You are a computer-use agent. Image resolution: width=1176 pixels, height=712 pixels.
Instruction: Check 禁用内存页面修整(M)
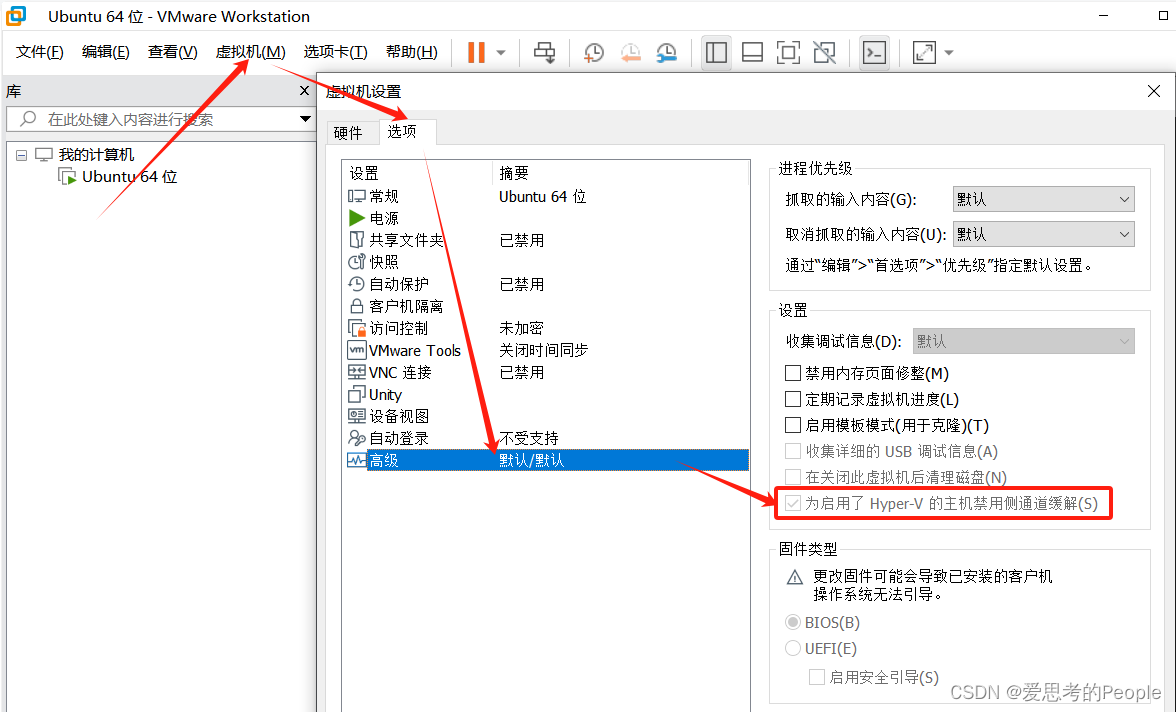coord(793,374)
